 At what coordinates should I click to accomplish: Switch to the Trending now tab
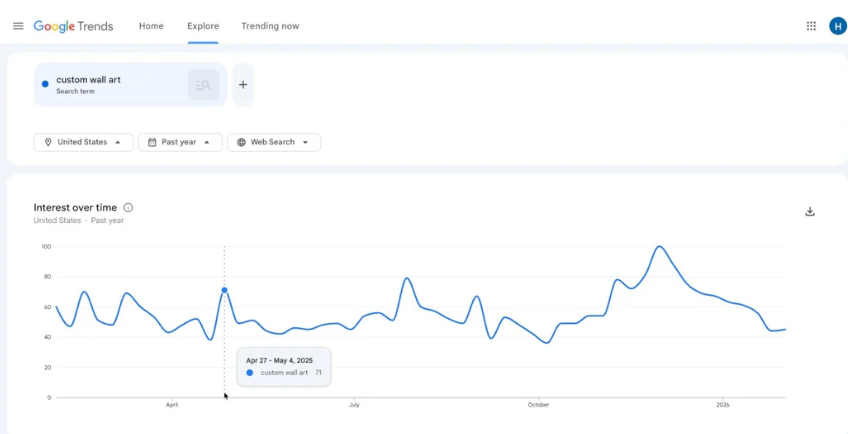270,26
